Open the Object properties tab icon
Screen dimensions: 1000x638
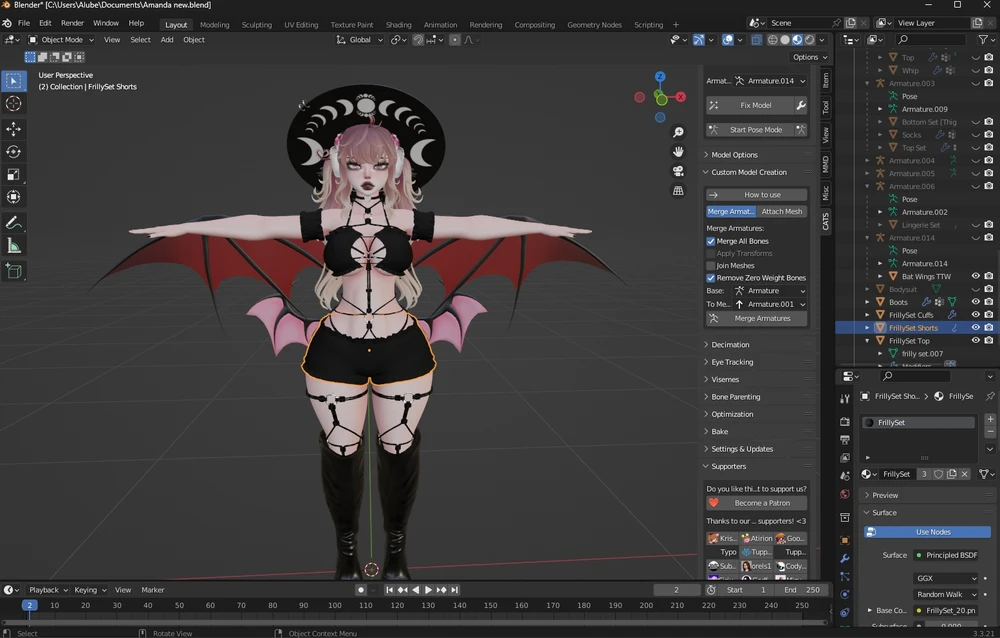coord(845,540)
